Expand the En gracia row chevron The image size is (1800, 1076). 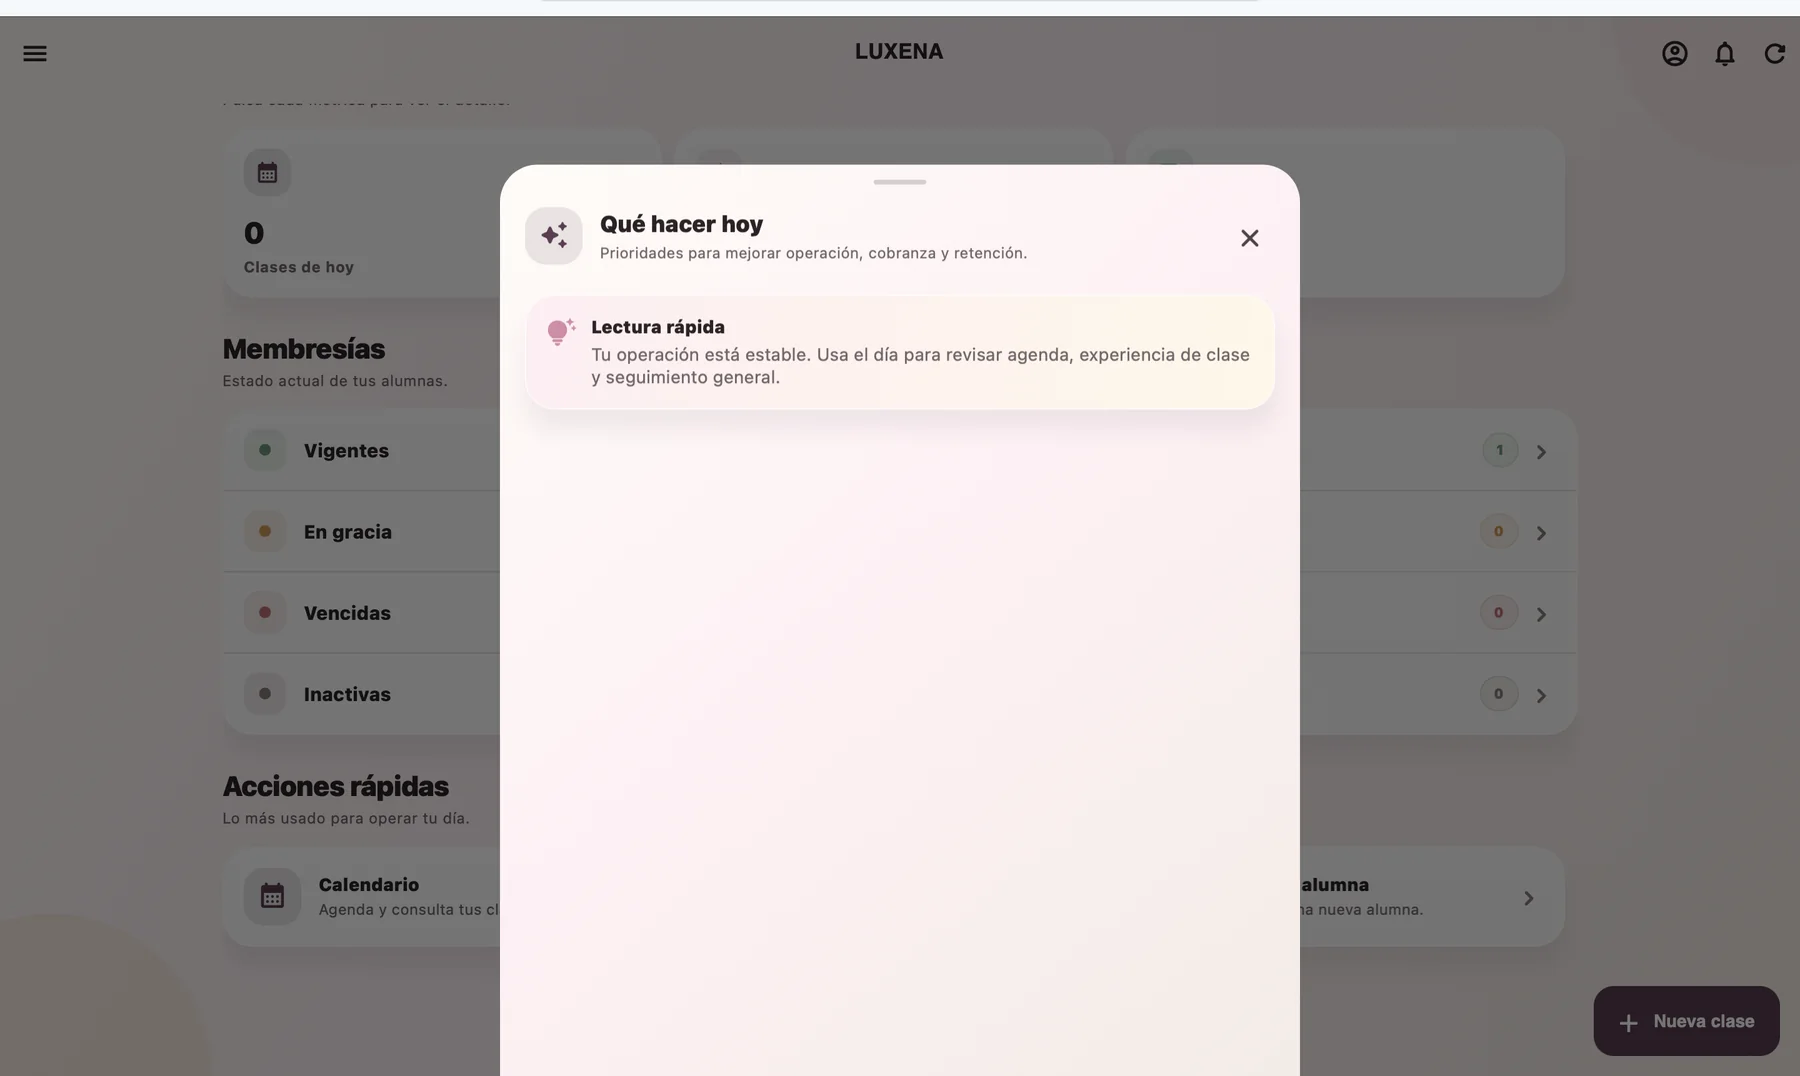coord(1541,533)
